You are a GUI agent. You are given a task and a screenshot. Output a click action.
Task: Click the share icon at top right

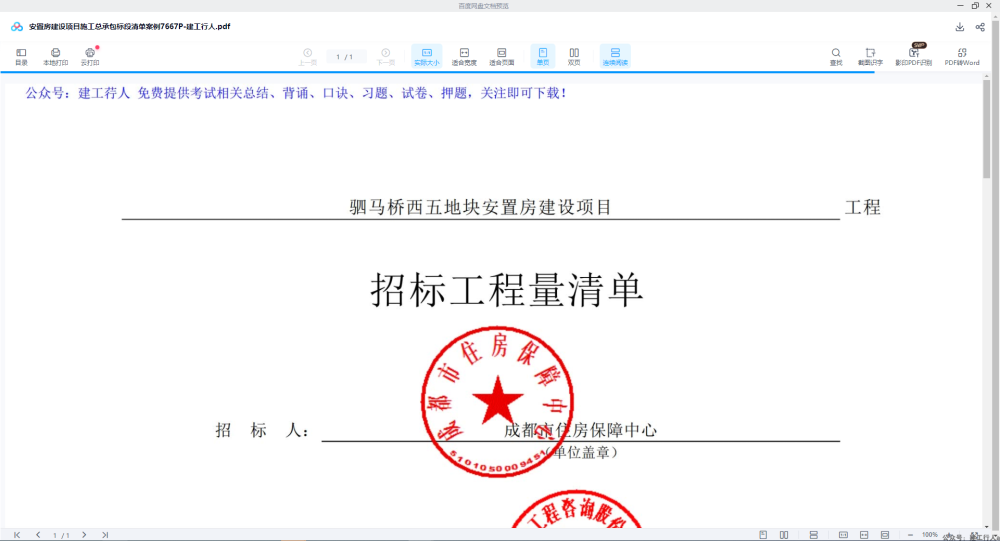980,27
